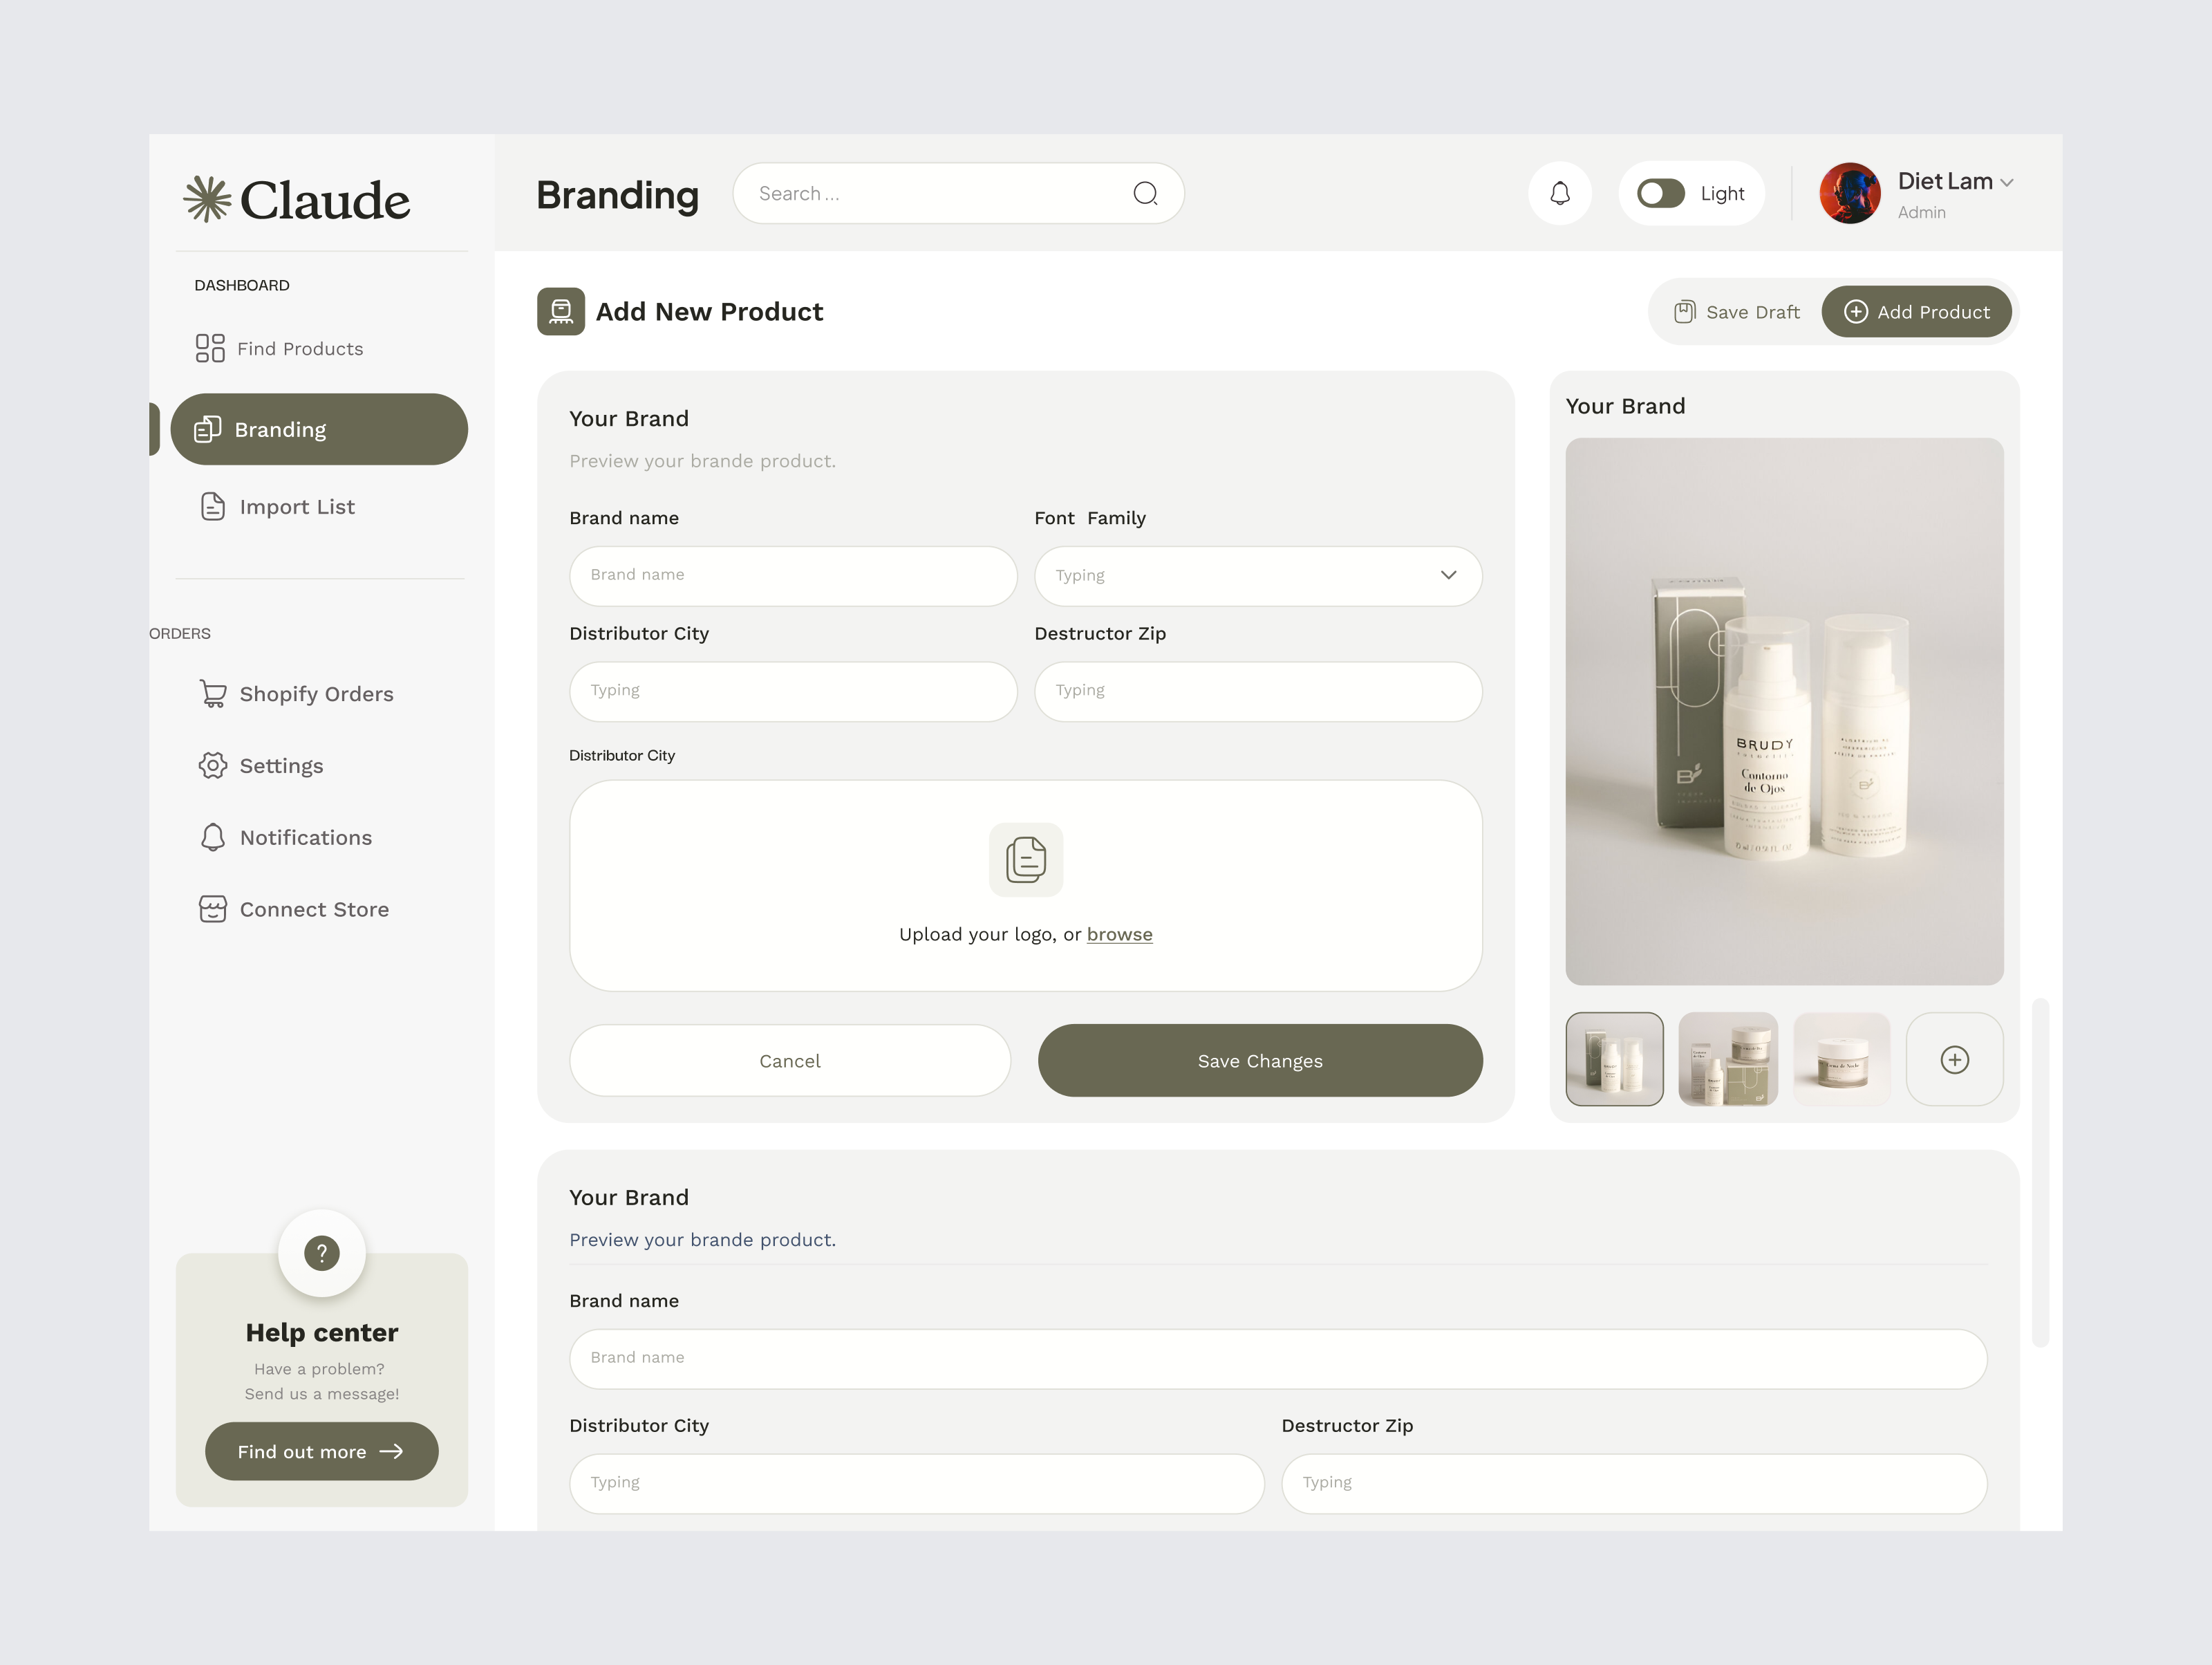Click the plus tile to add another image
Viewport: 2212px width, 1665px height.
pos(1955,1059)
